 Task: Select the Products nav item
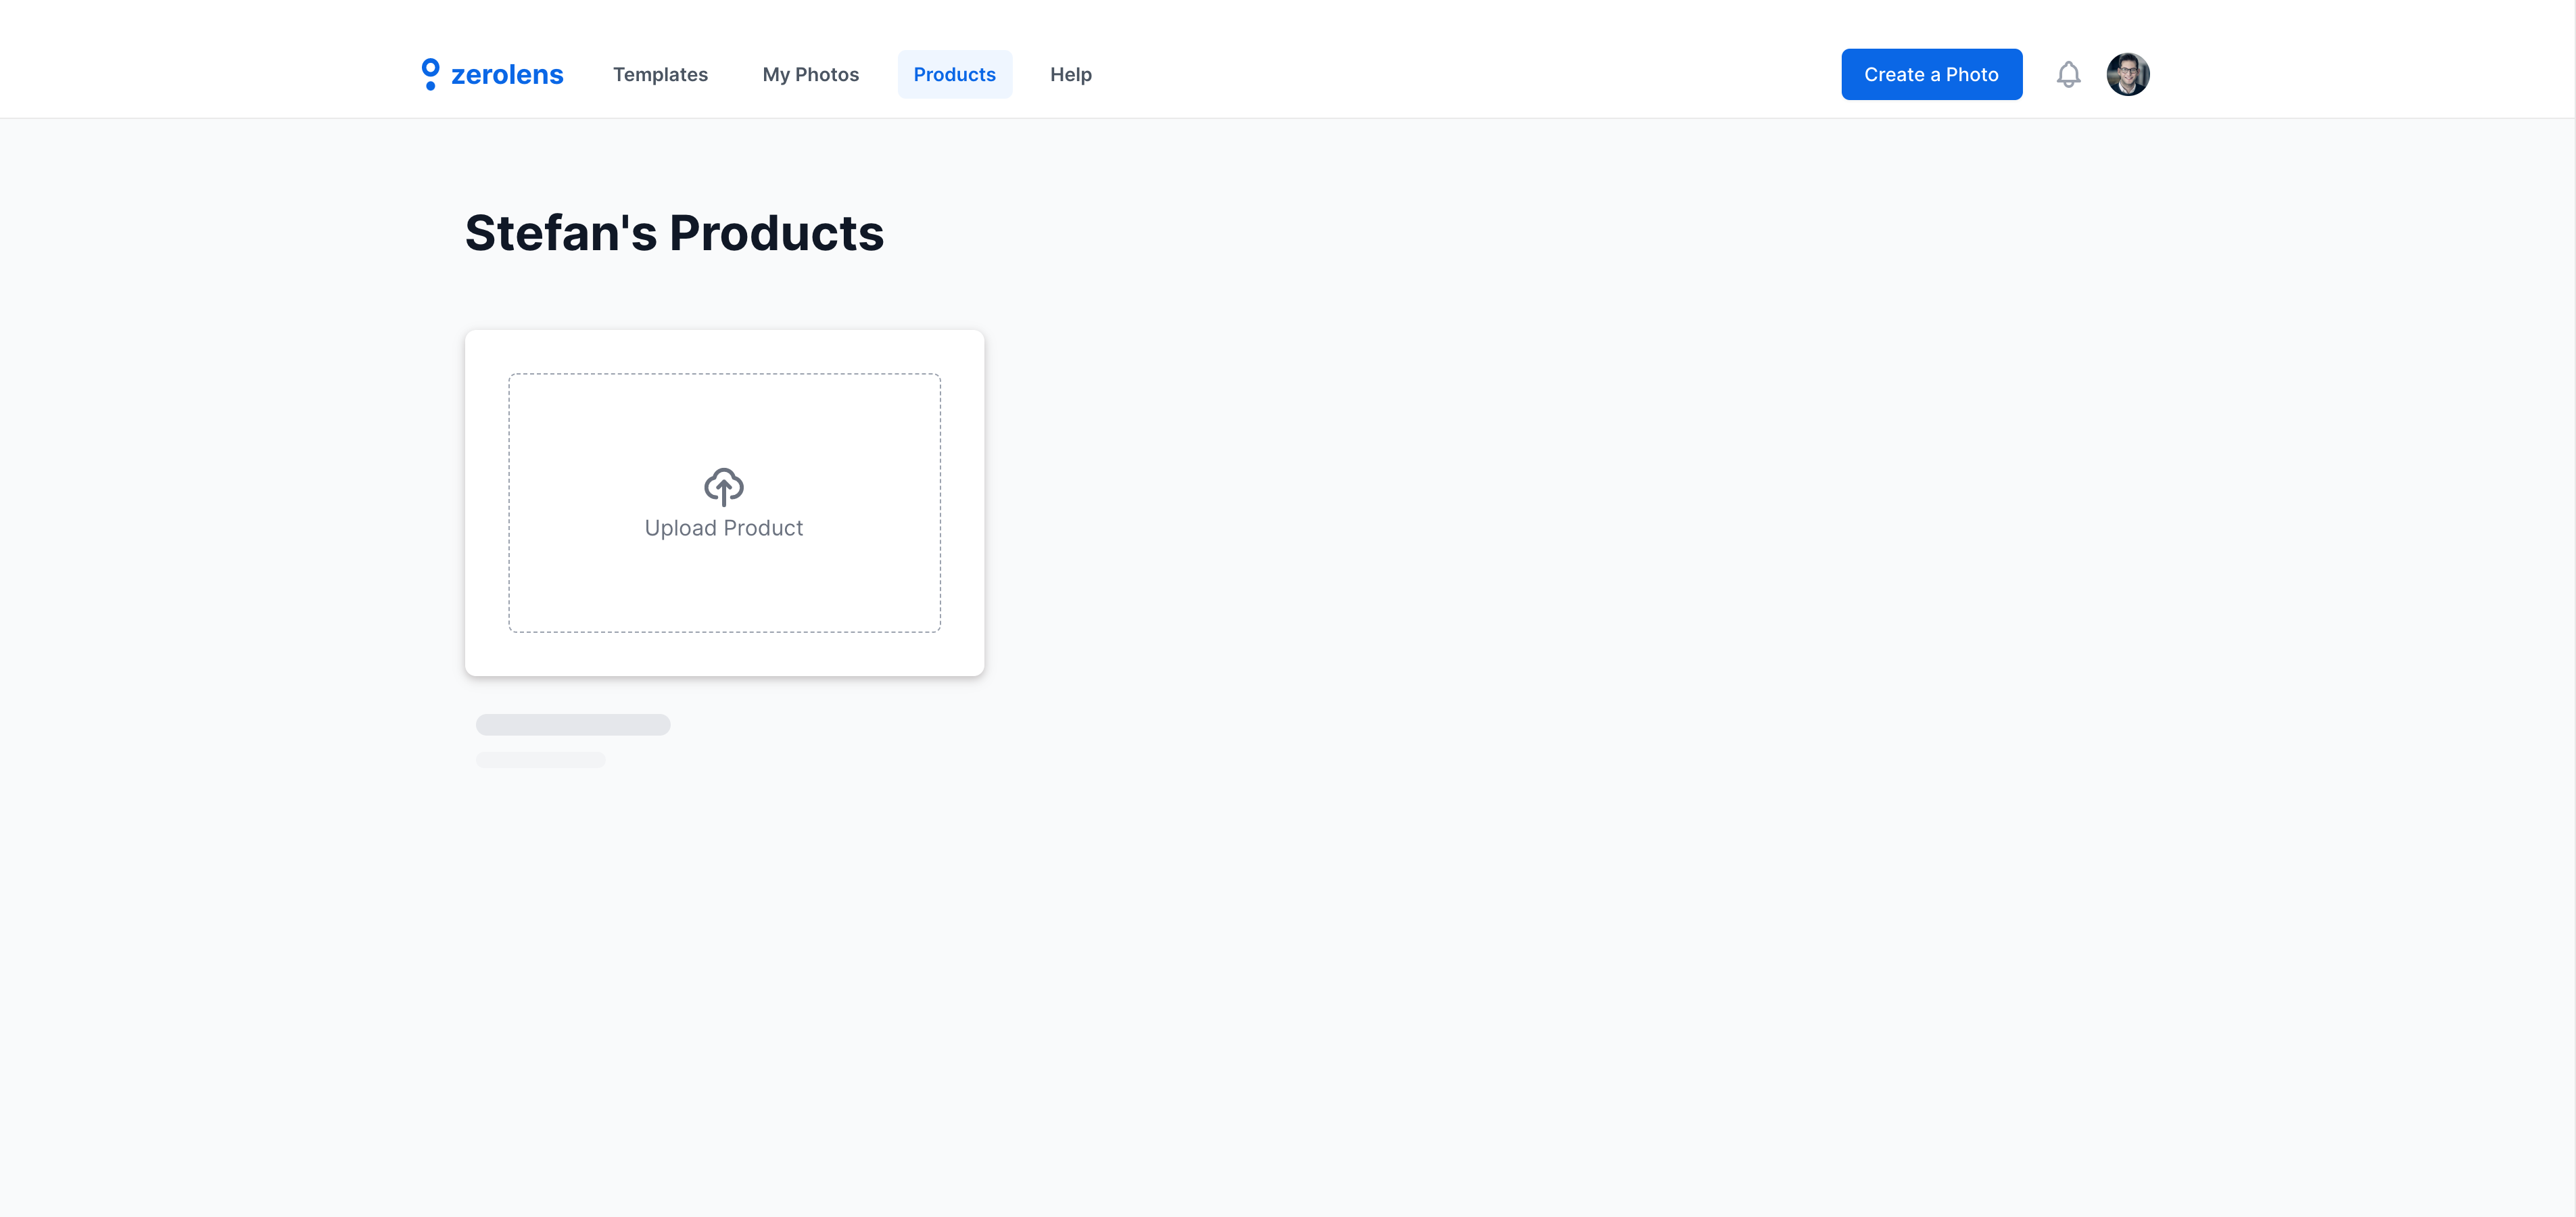pyautogui.click(x=954, y=74)
